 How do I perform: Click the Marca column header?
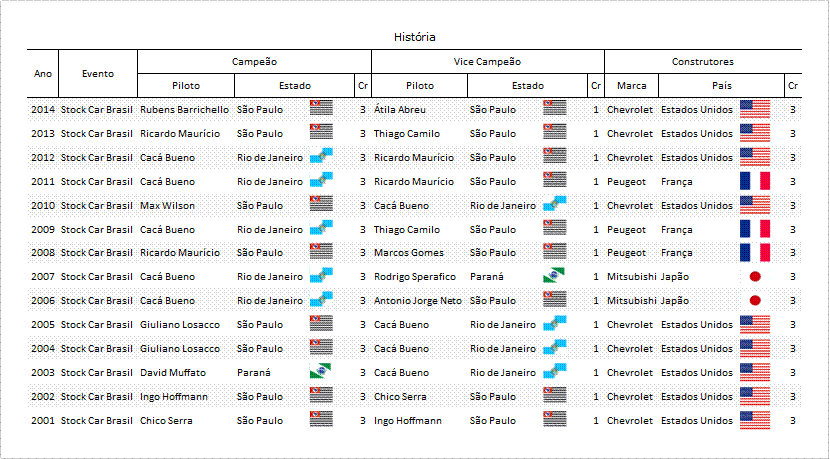631,86
